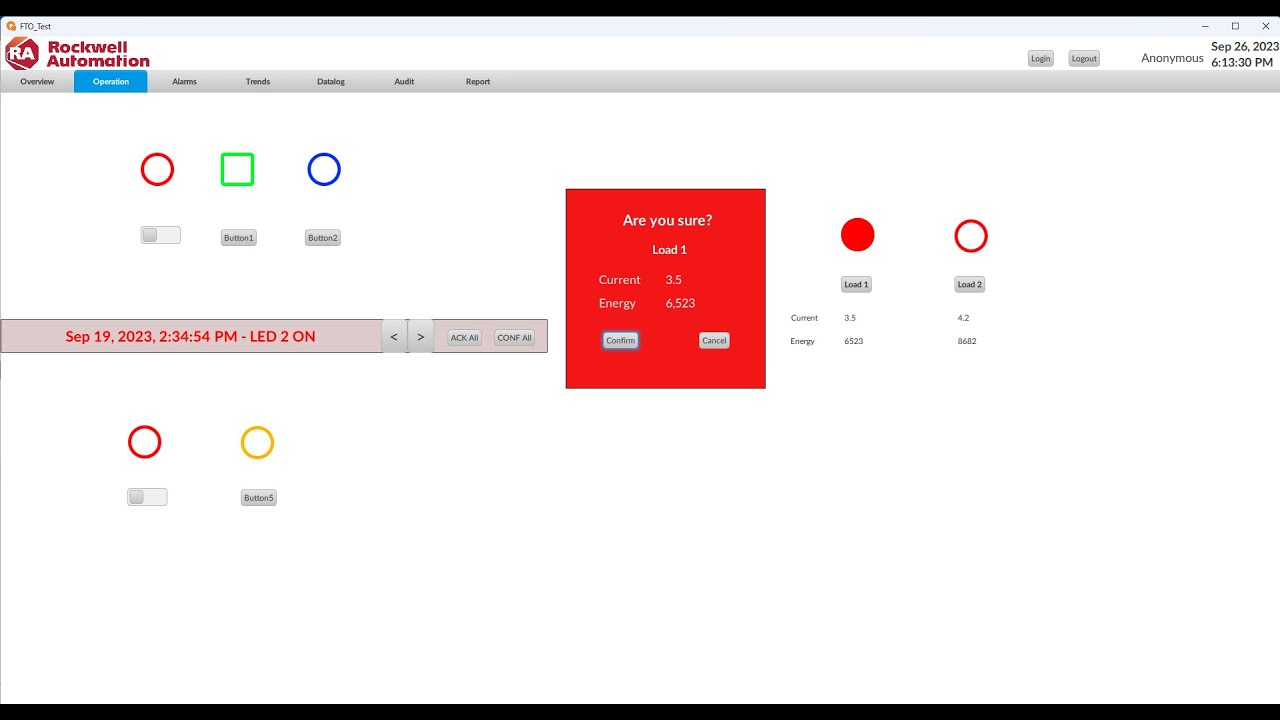Click Button2
Screen dimensions: 1280x720
click(x=323, y=238)
